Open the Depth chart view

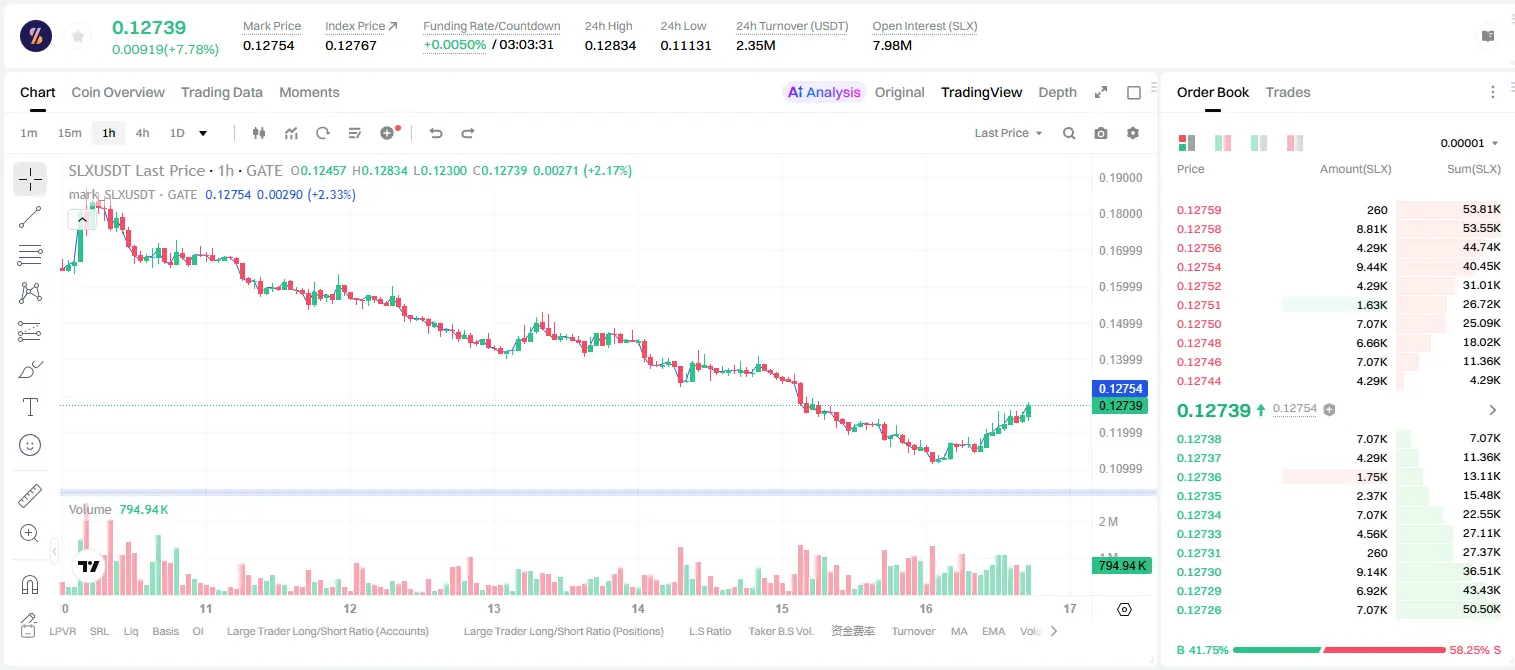coord(1057,92)
